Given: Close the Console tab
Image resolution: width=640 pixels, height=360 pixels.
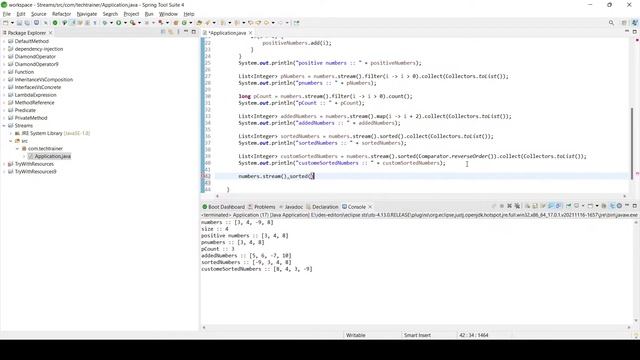Looking at the screenshot, I should point(370,207).
